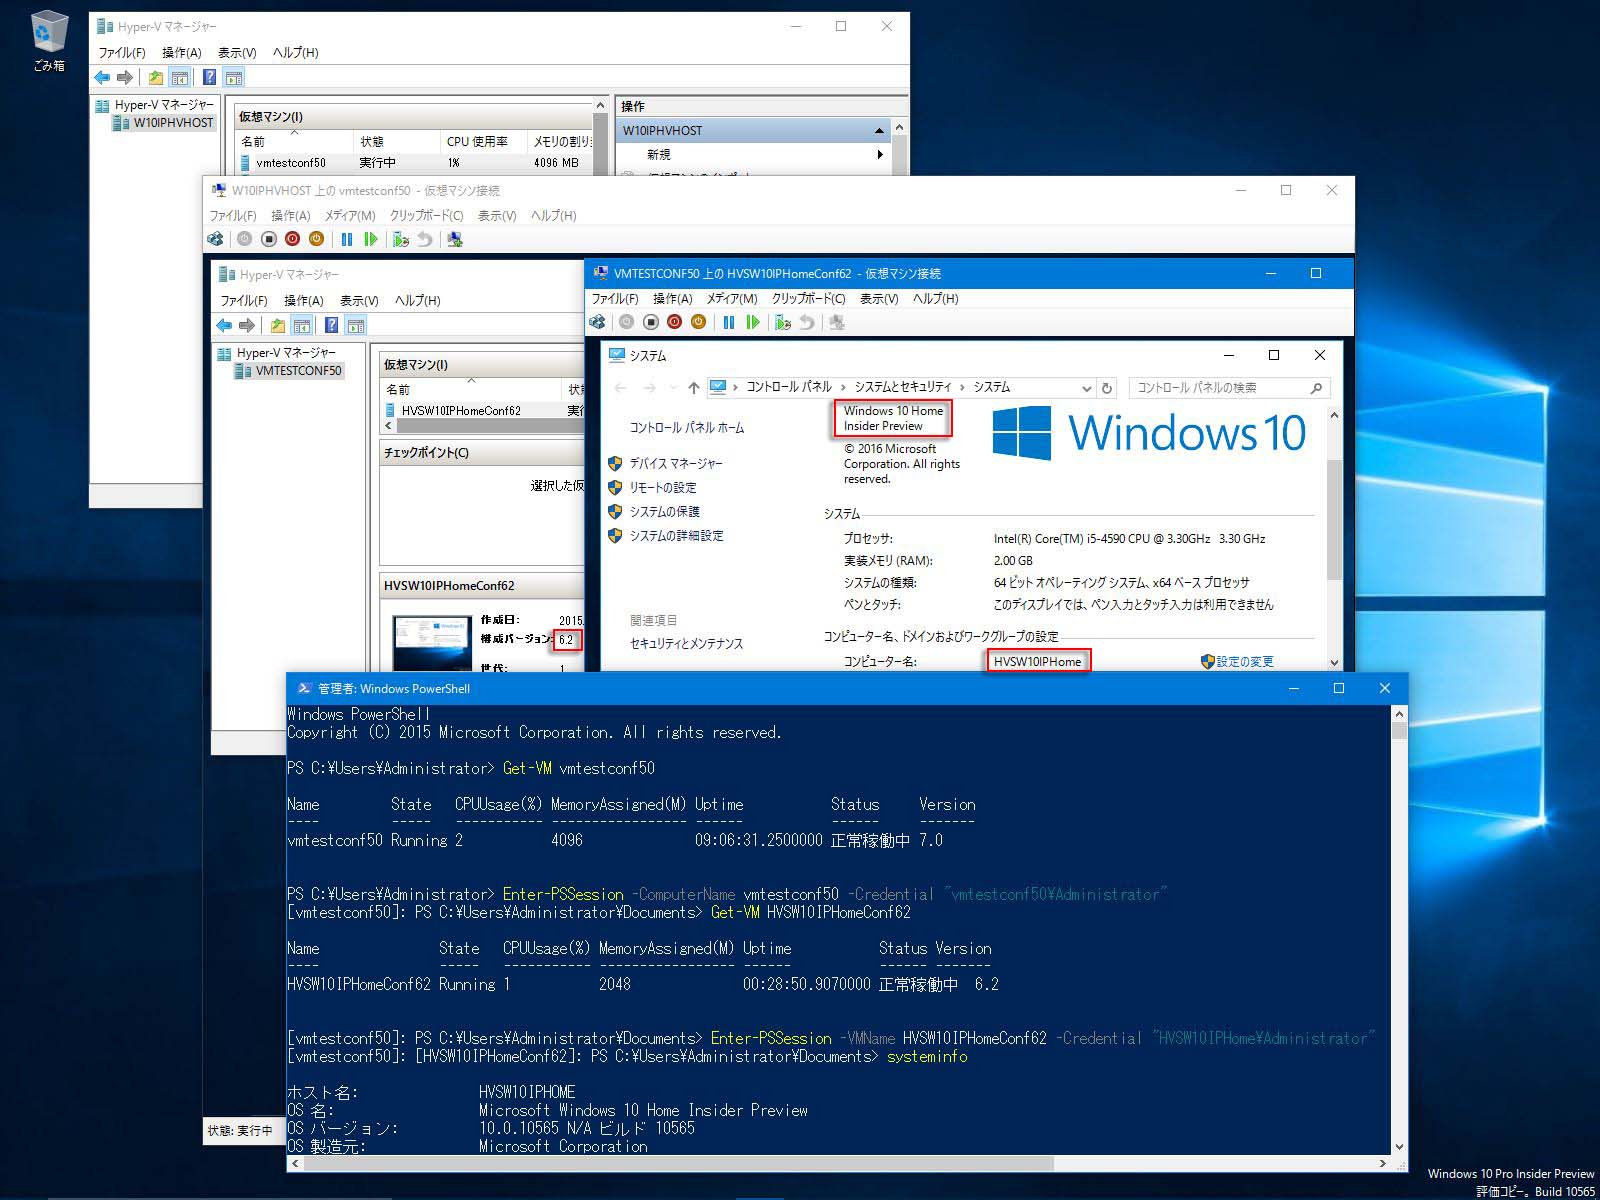Viewport: 1600px width, 1200px height.
Task: Click Back arrow in the top Hyper-V Manager toolbar
Action: tap(102, 77)
